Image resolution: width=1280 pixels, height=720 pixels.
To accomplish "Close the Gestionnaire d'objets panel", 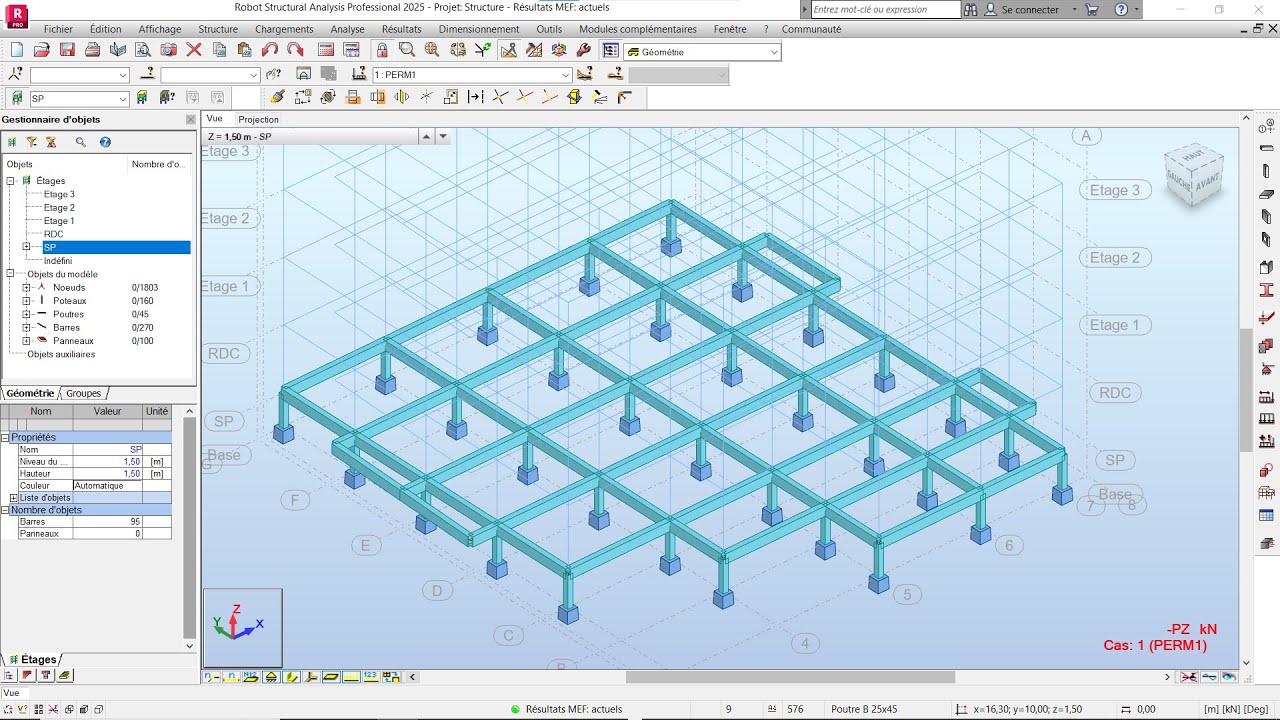I will 190,119.
